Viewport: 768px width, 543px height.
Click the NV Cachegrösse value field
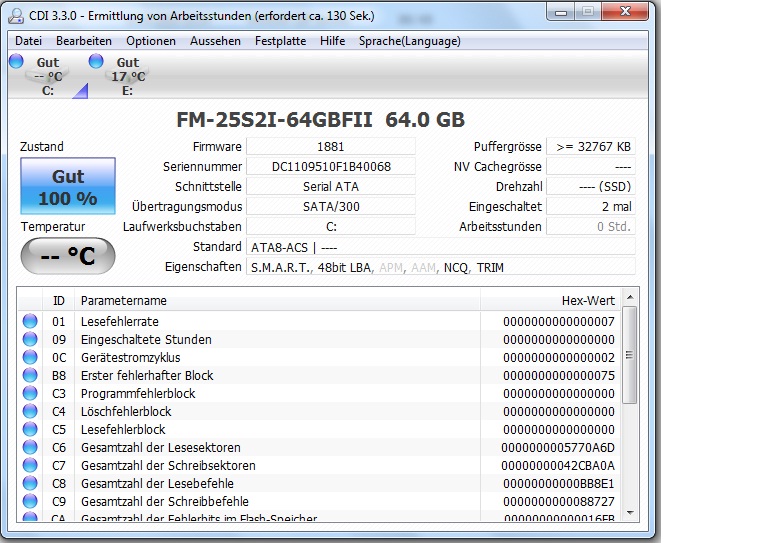coord(591,166)
